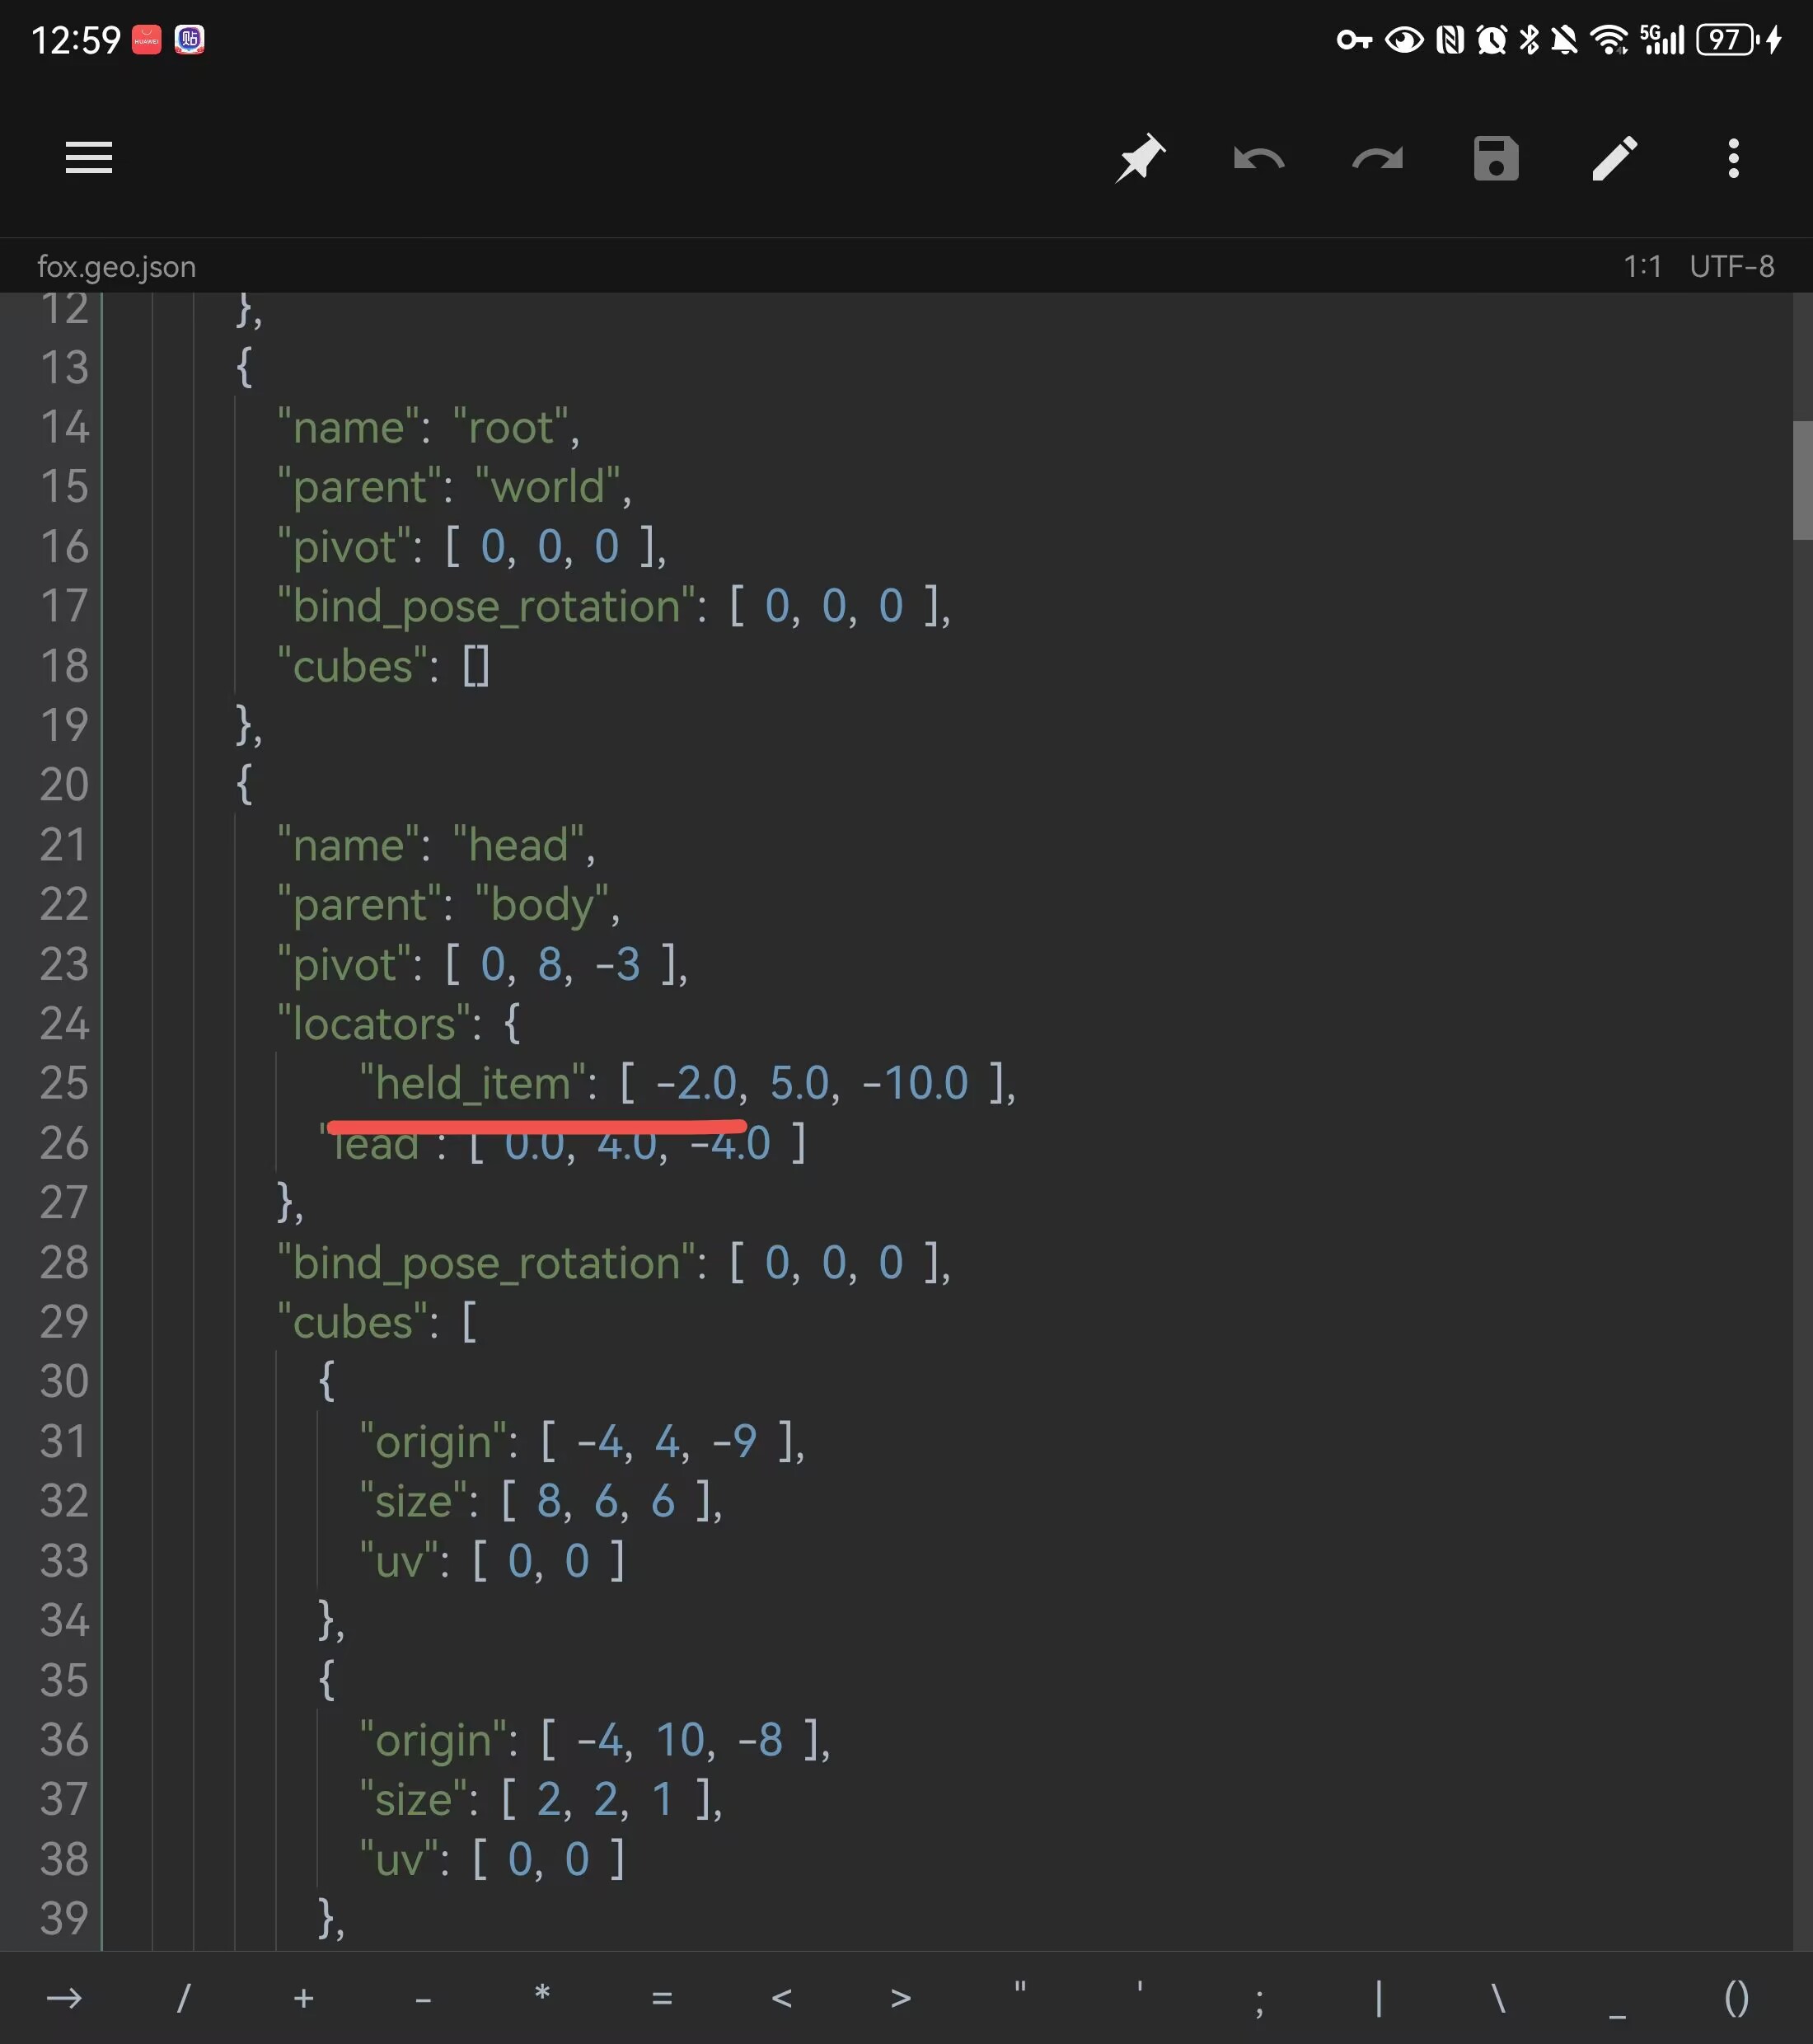Tap the forward slash symbol key

[183, 1998]
